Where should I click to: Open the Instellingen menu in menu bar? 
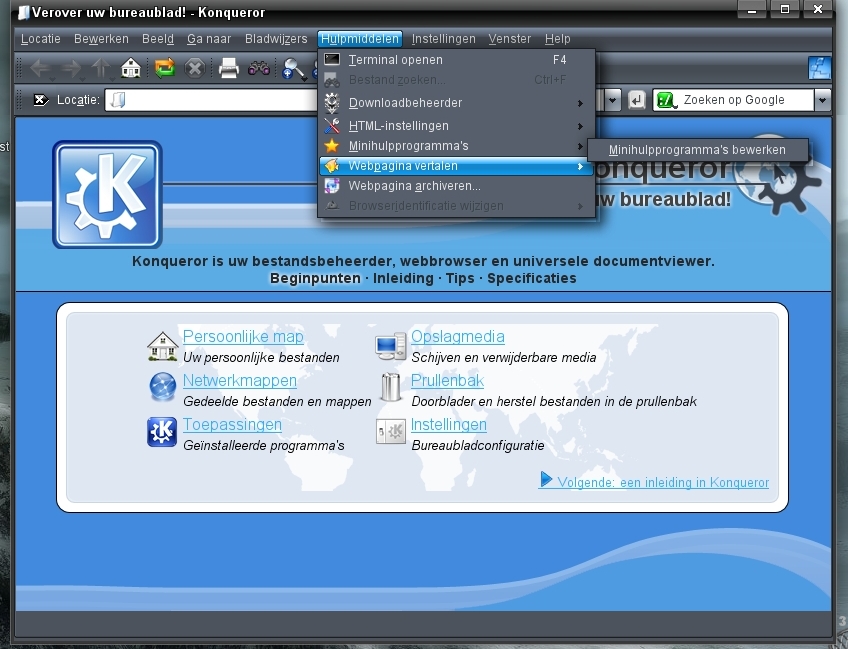[443, 39]
